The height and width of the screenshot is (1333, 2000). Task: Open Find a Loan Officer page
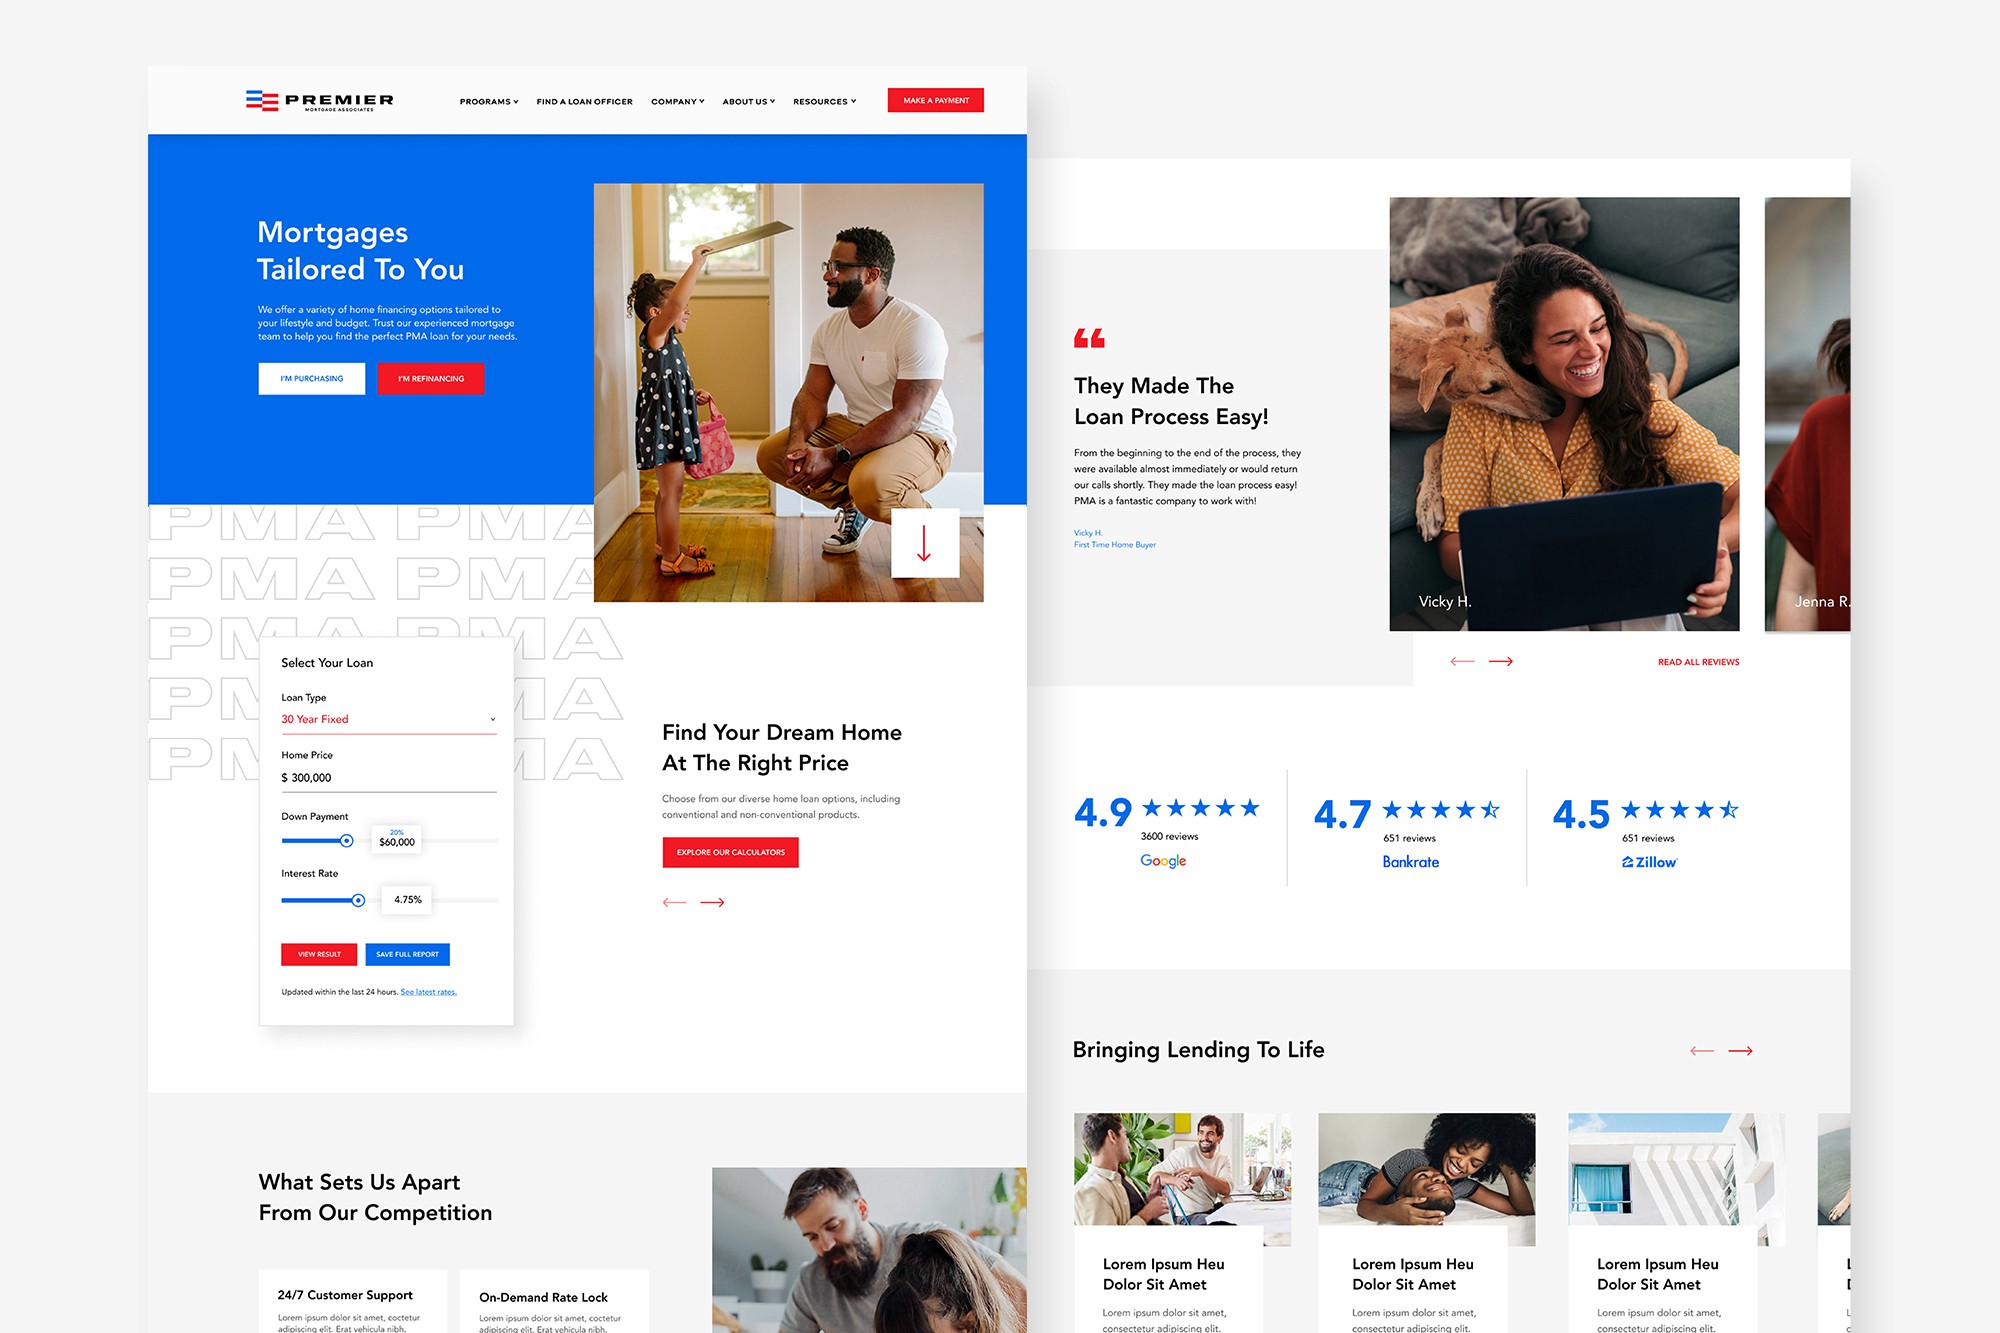[584, 102]
